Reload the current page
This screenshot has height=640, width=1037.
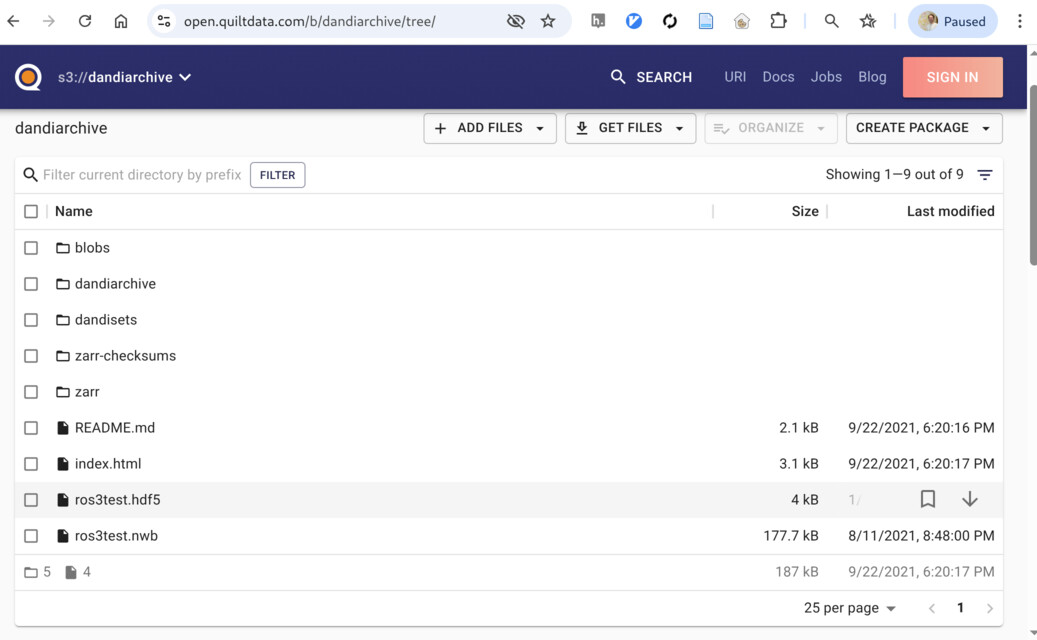(x=85, y=21)
